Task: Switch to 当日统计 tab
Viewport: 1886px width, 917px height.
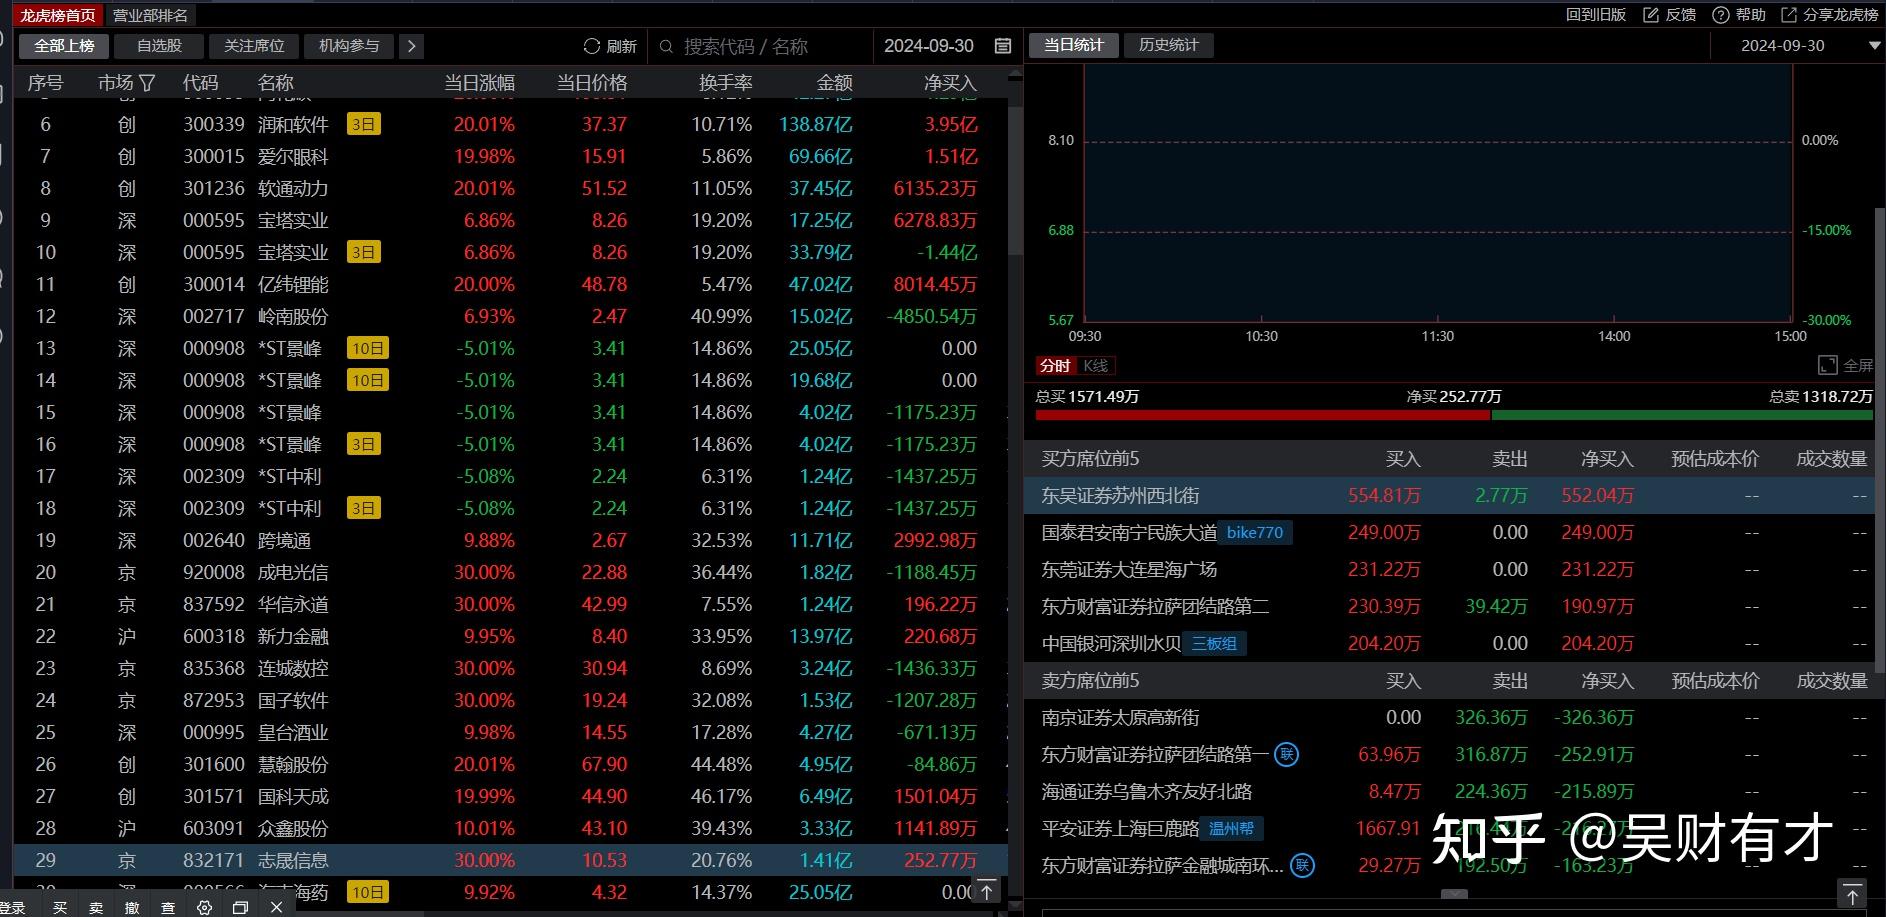Action: point(1074,45)
